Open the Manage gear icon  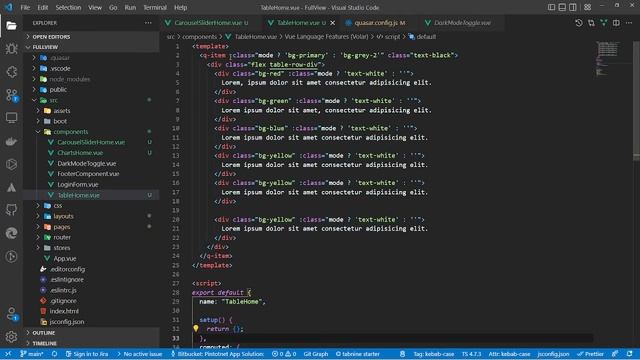pyautogui.click(x=11, y=337)
